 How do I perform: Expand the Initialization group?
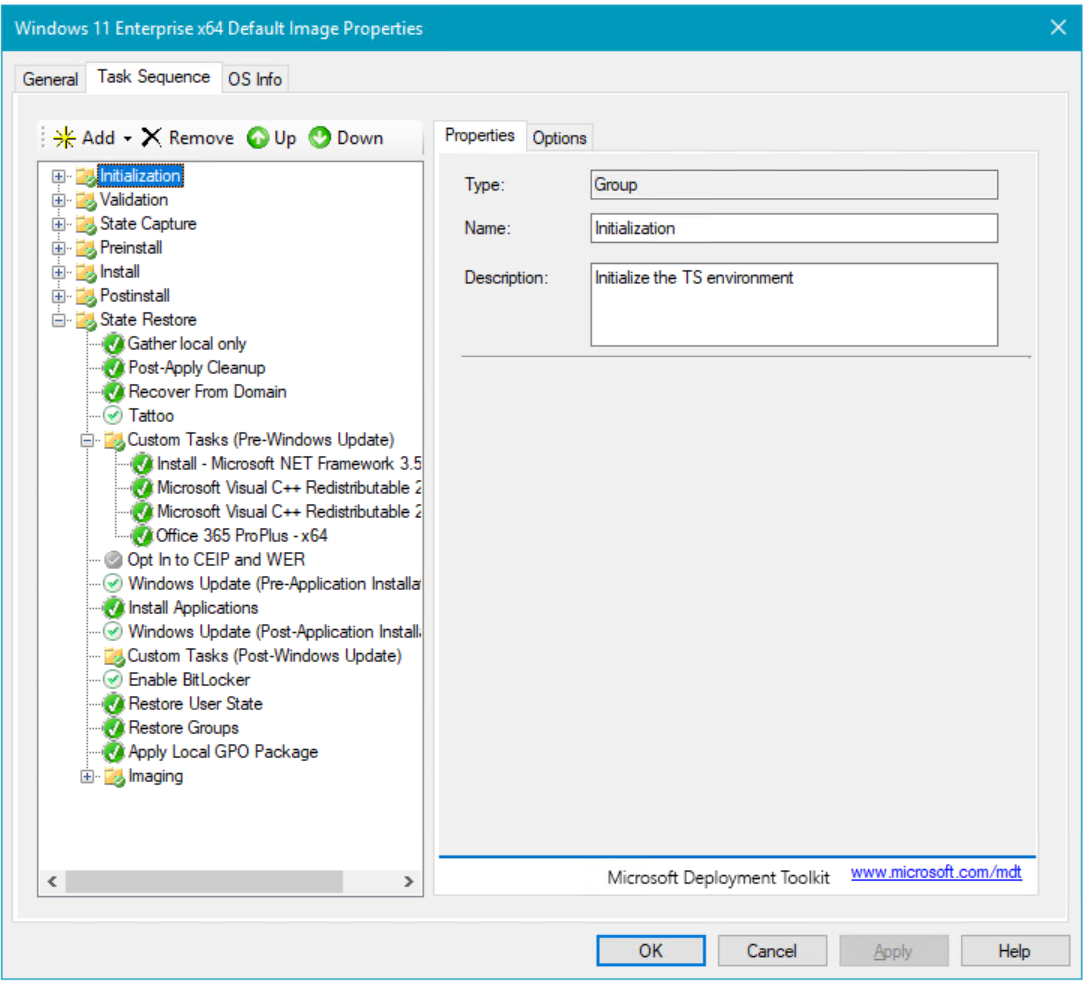click(x=58, y=176)
